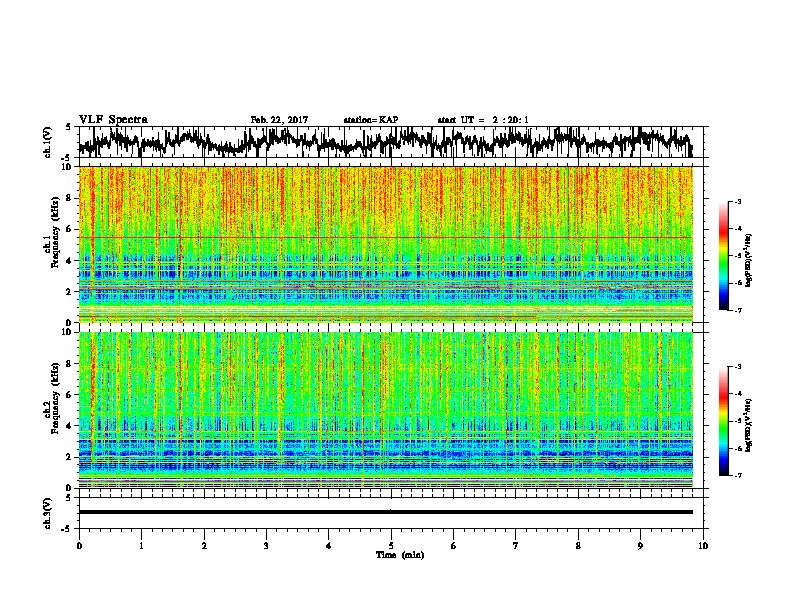Click the ch.2 color bar log(PSD) label
Image resolution: width=792 pixels, height=612 pixels.
(x=749, y=425)
